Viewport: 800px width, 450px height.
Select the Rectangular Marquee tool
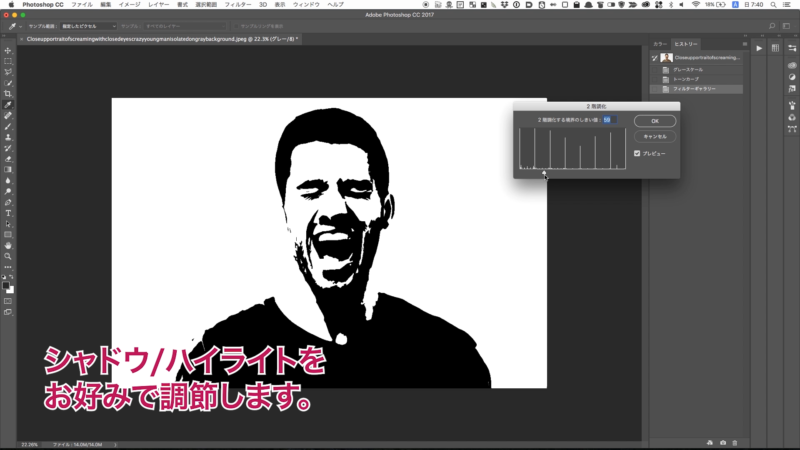[8, 61]
